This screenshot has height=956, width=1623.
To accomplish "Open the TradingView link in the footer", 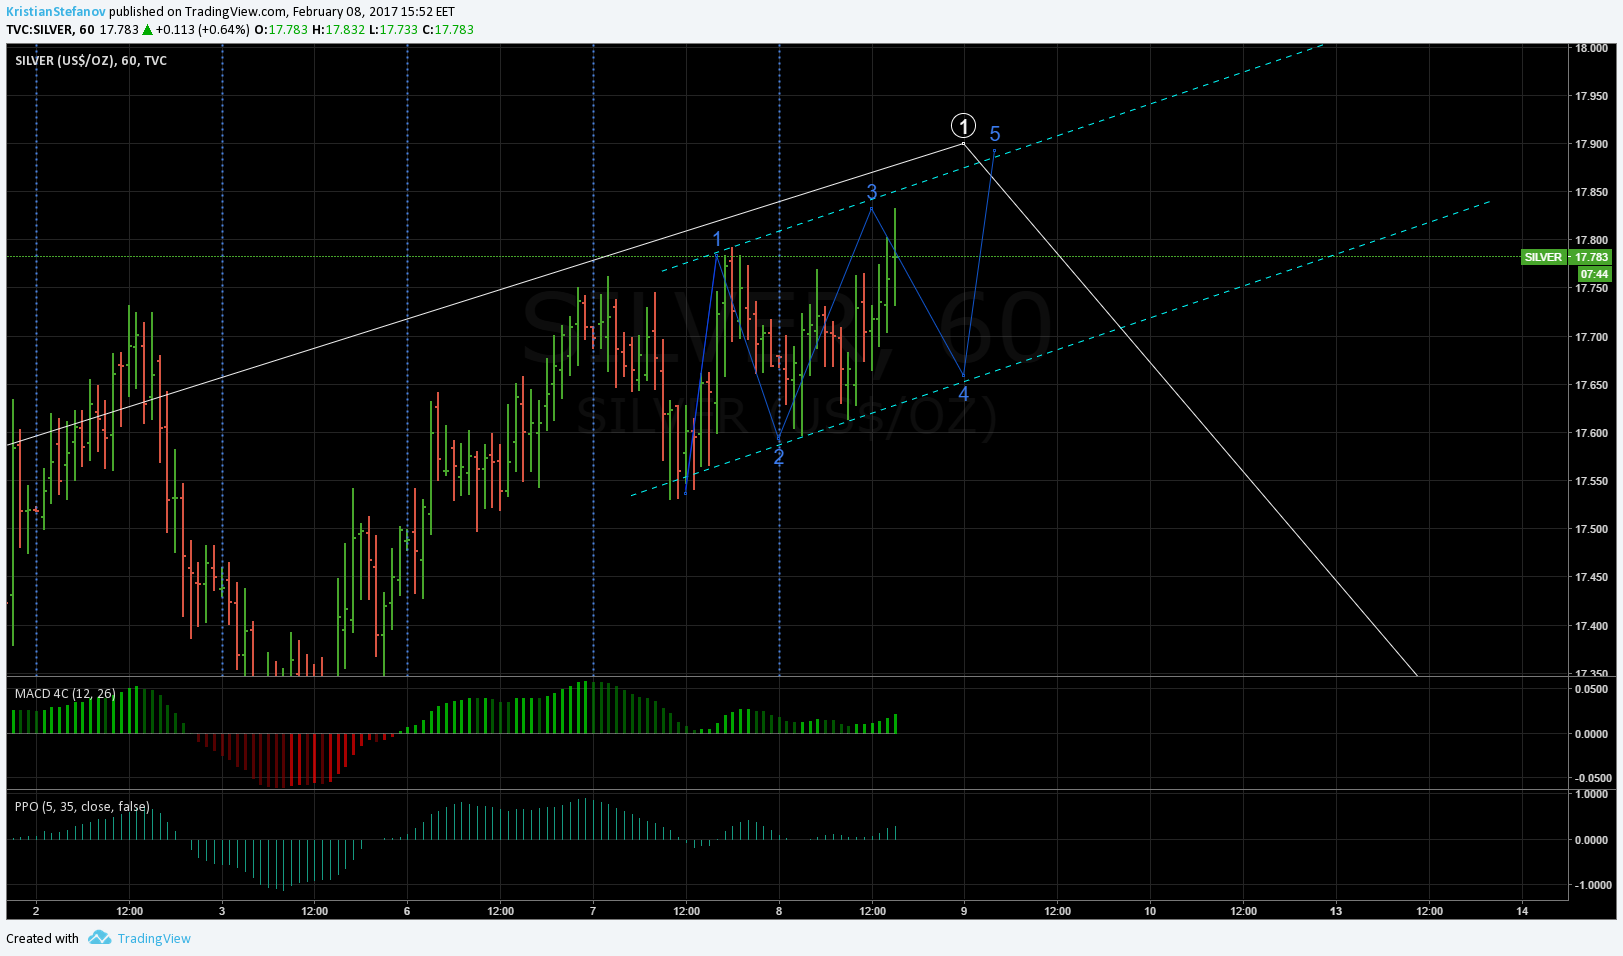I will [154, 938].
